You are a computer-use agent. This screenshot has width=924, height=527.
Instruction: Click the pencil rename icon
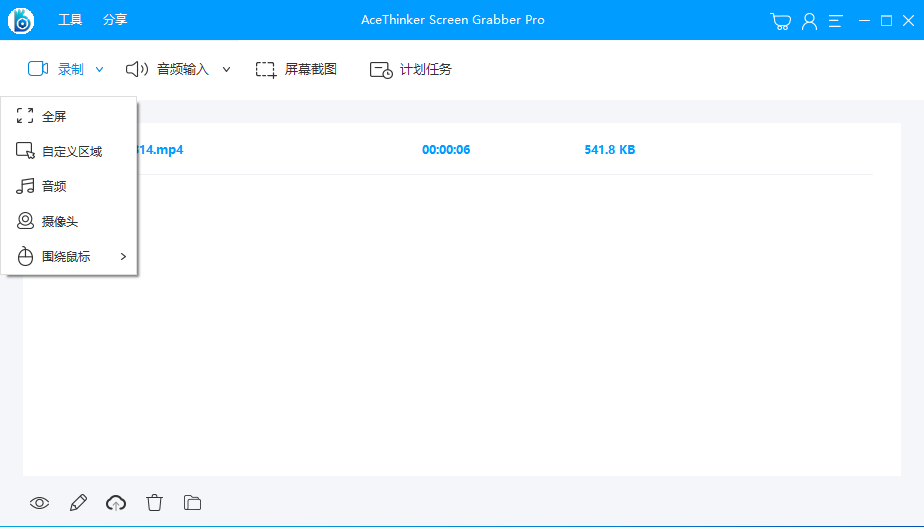78,503
